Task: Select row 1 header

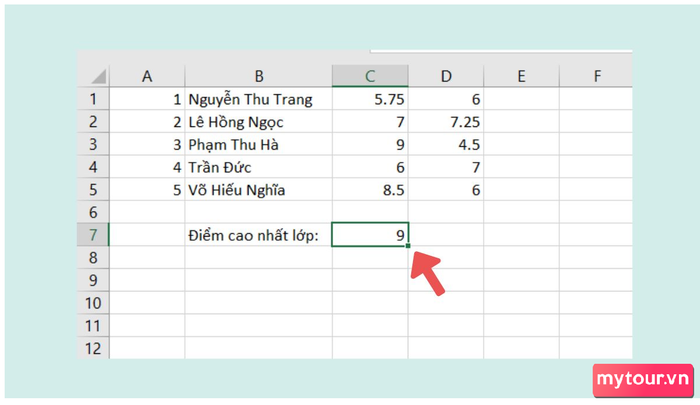Action: tap(93, 99)
